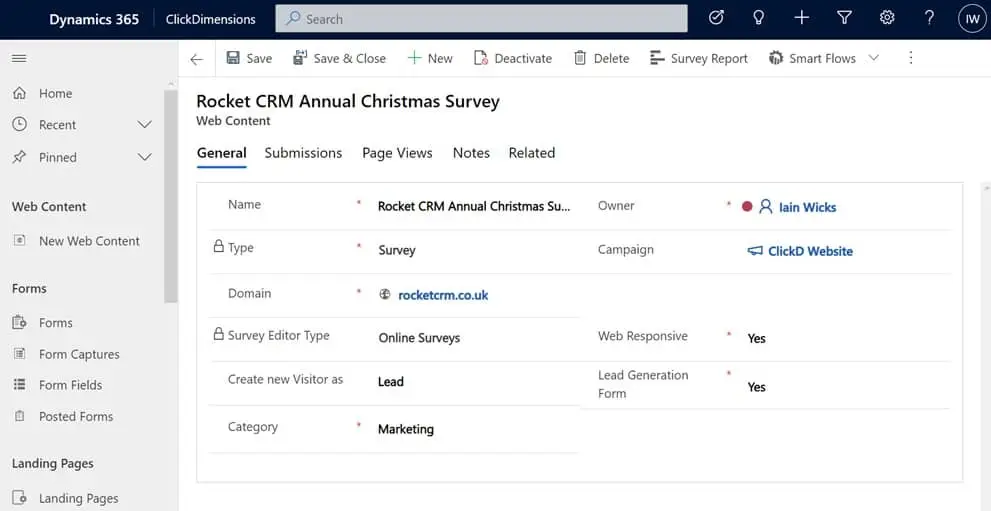Click the Save & Close icon
991x511 pixels.
point(300,58)
